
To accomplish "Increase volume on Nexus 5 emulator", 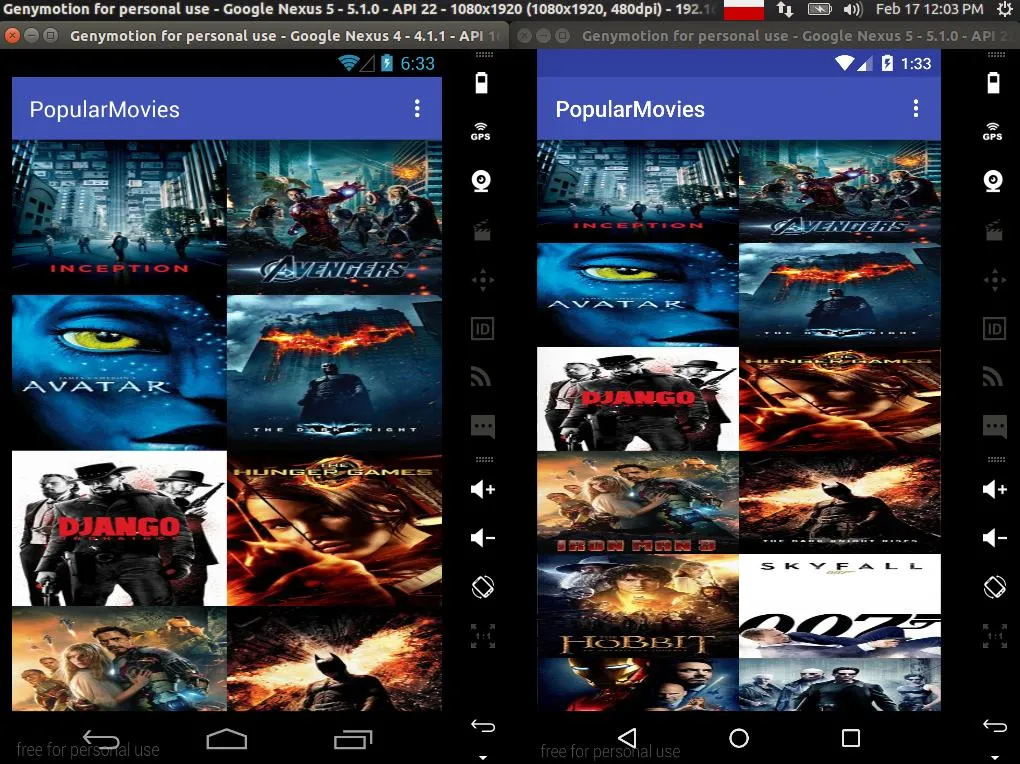I will [x=995, y=489].
